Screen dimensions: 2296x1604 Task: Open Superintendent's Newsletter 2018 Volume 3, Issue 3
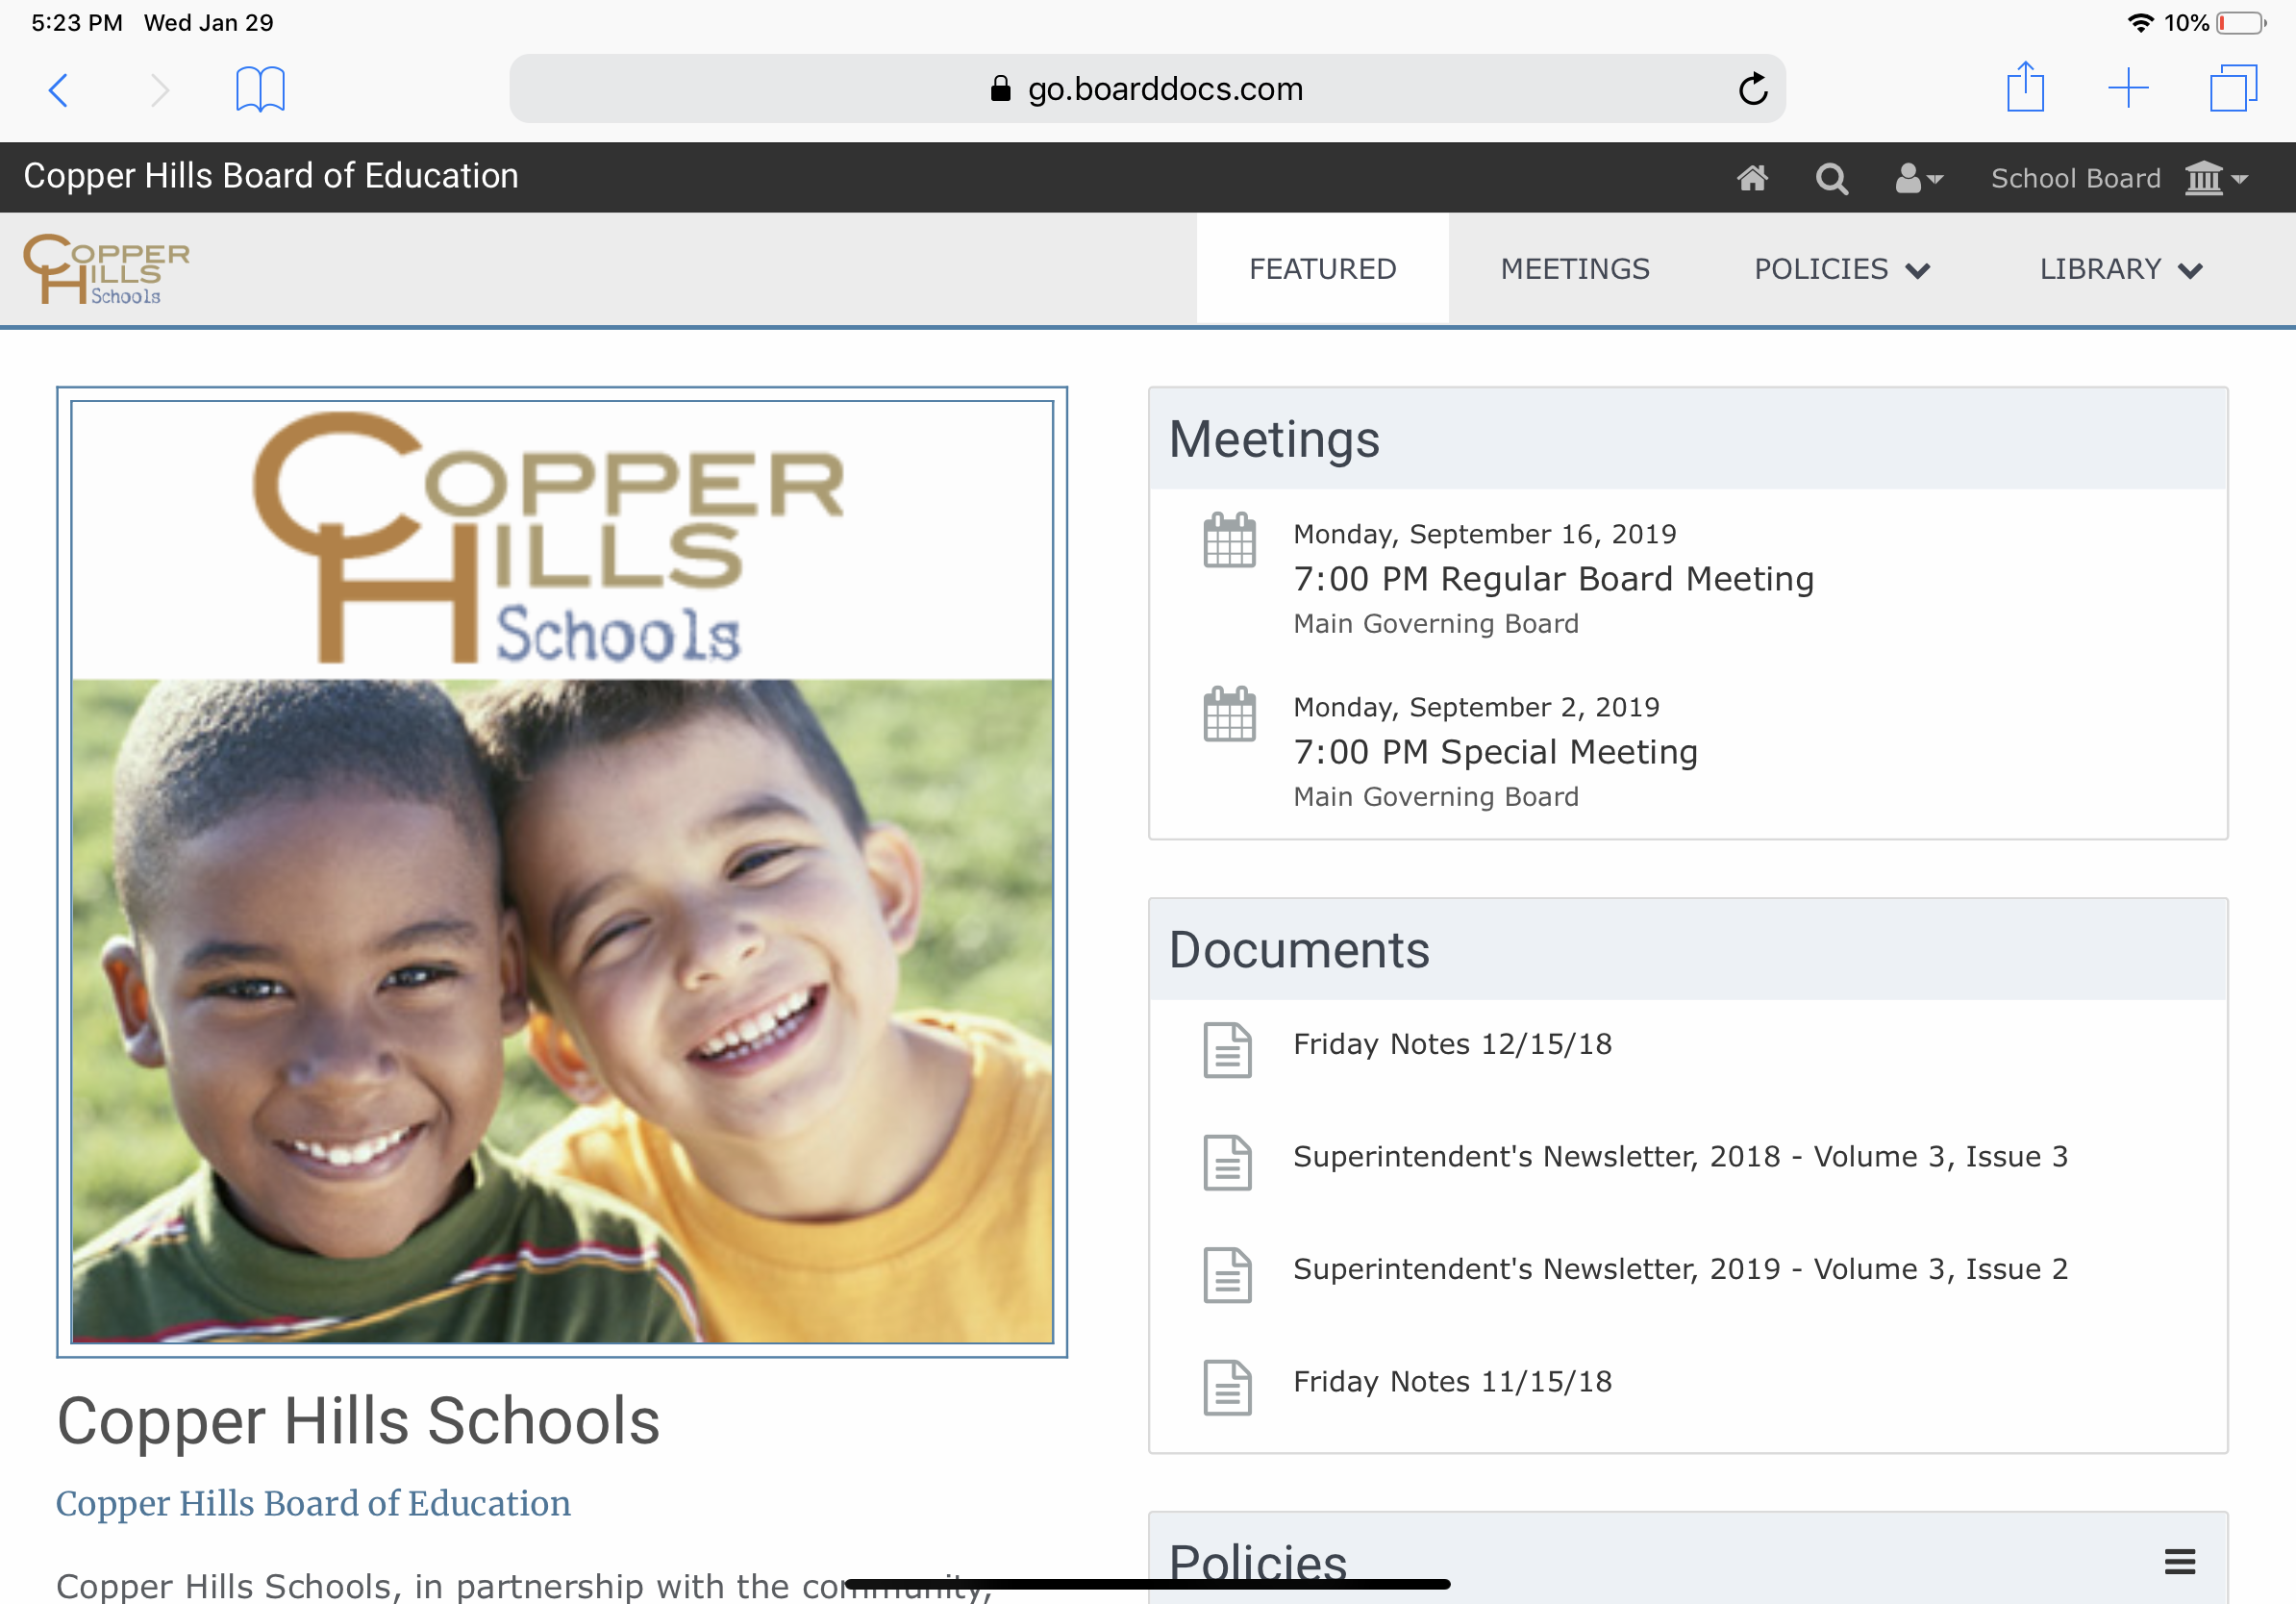[1680, 1157]
